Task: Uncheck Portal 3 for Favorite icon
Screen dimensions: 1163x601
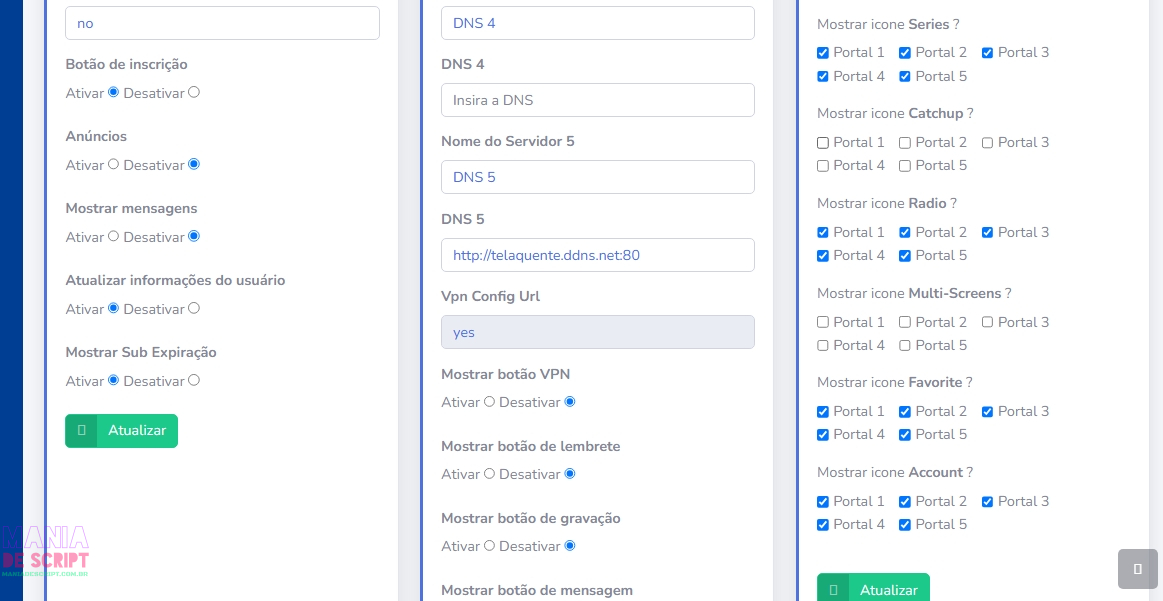Action: click(x=987, y=412)
